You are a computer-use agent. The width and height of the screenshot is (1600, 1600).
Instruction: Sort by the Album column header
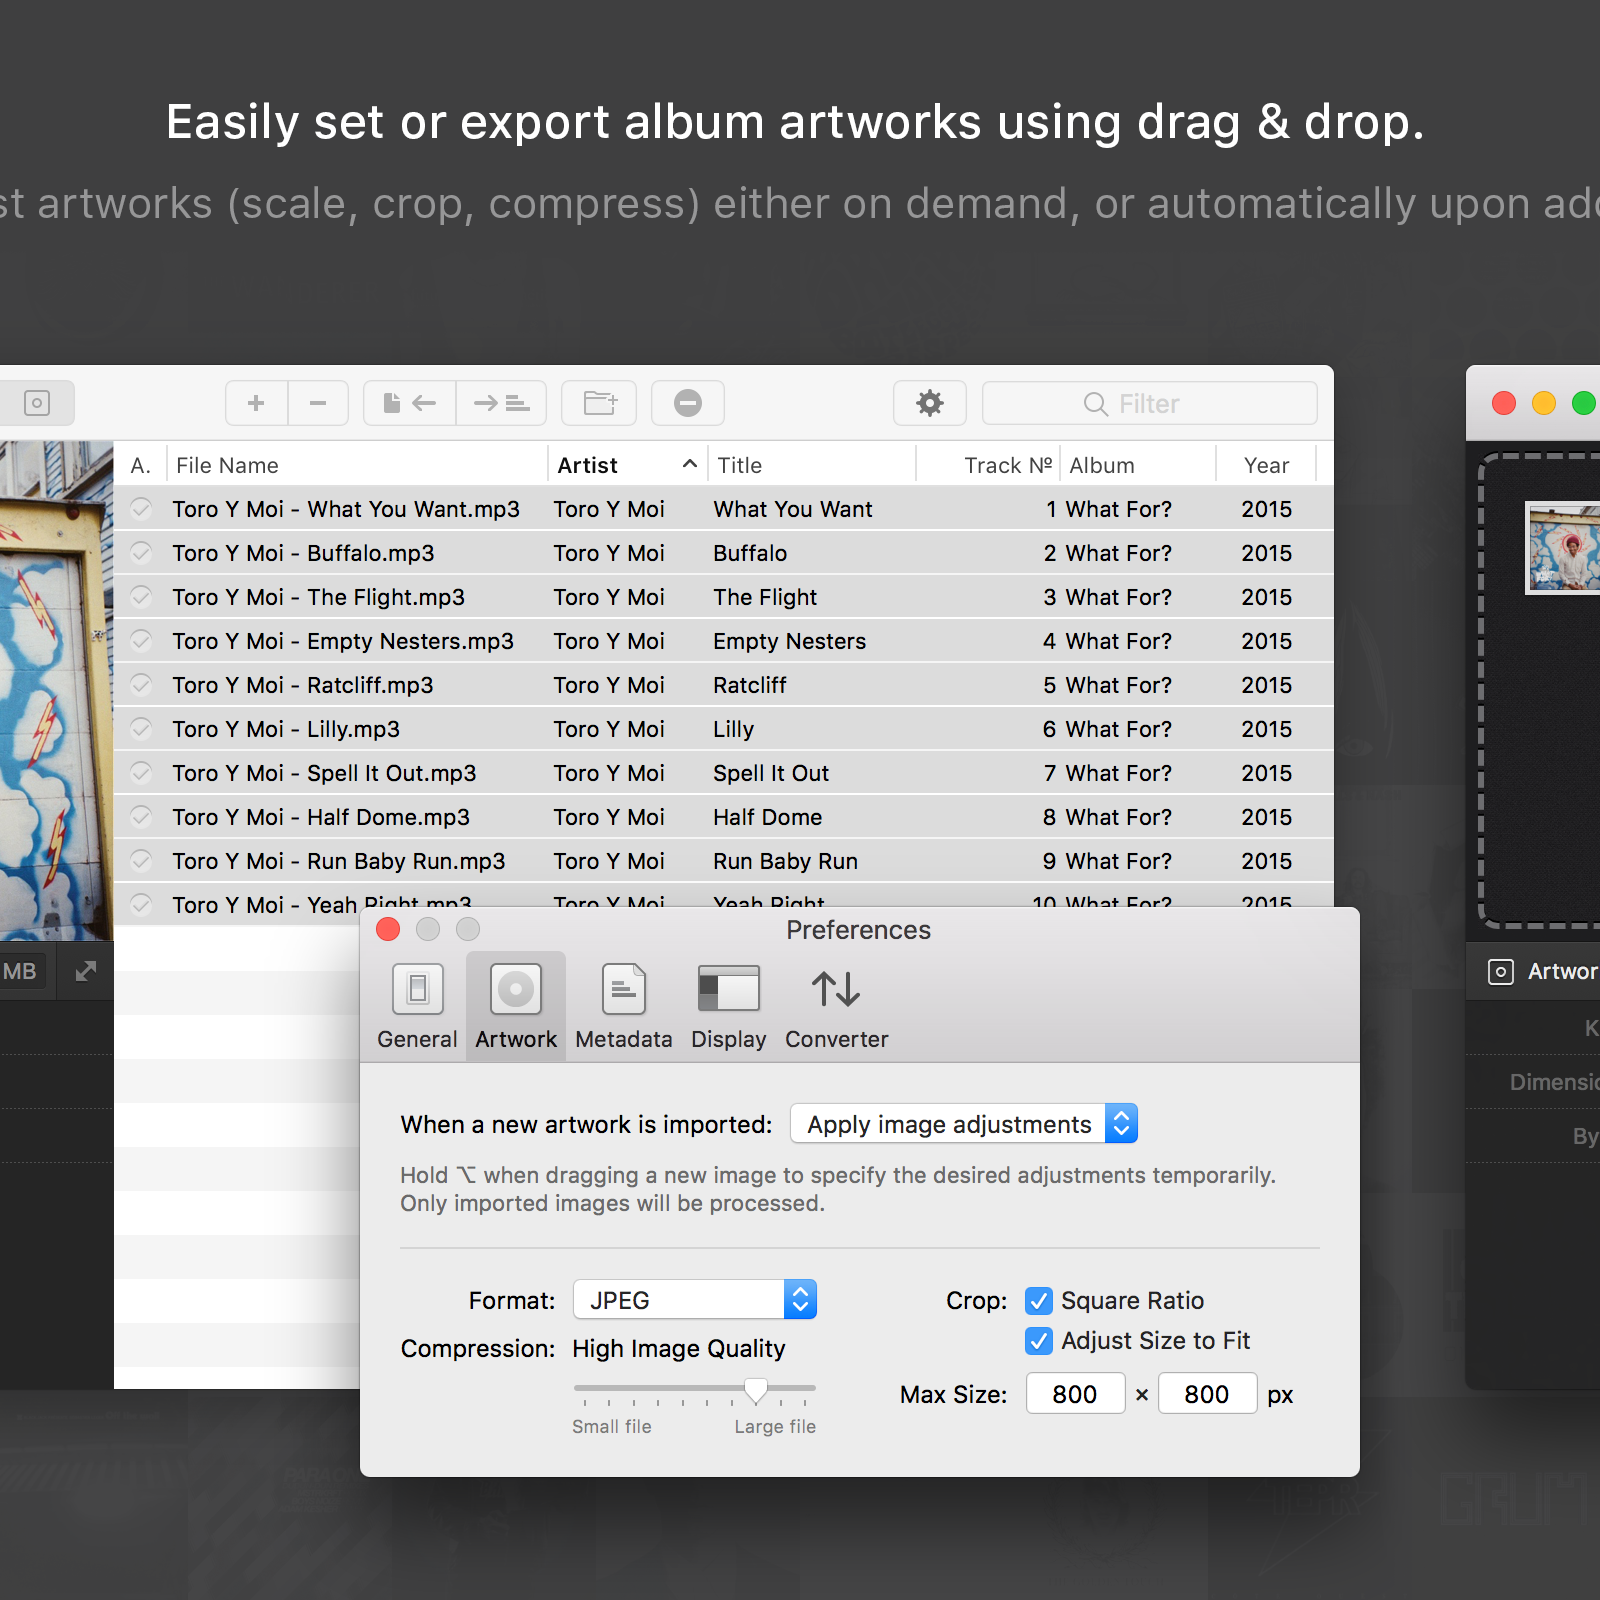pyautogui.click(x=1138, y=465)
